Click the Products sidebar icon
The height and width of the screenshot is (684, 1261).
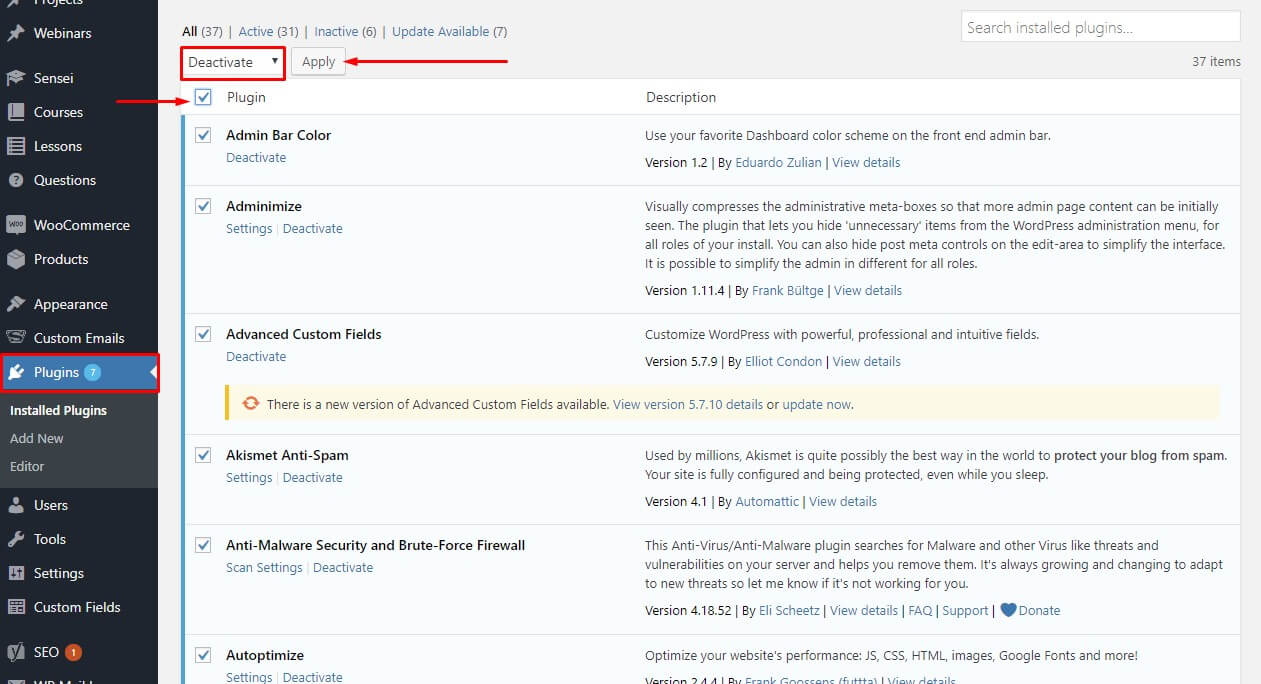click(x=18, y=258)
